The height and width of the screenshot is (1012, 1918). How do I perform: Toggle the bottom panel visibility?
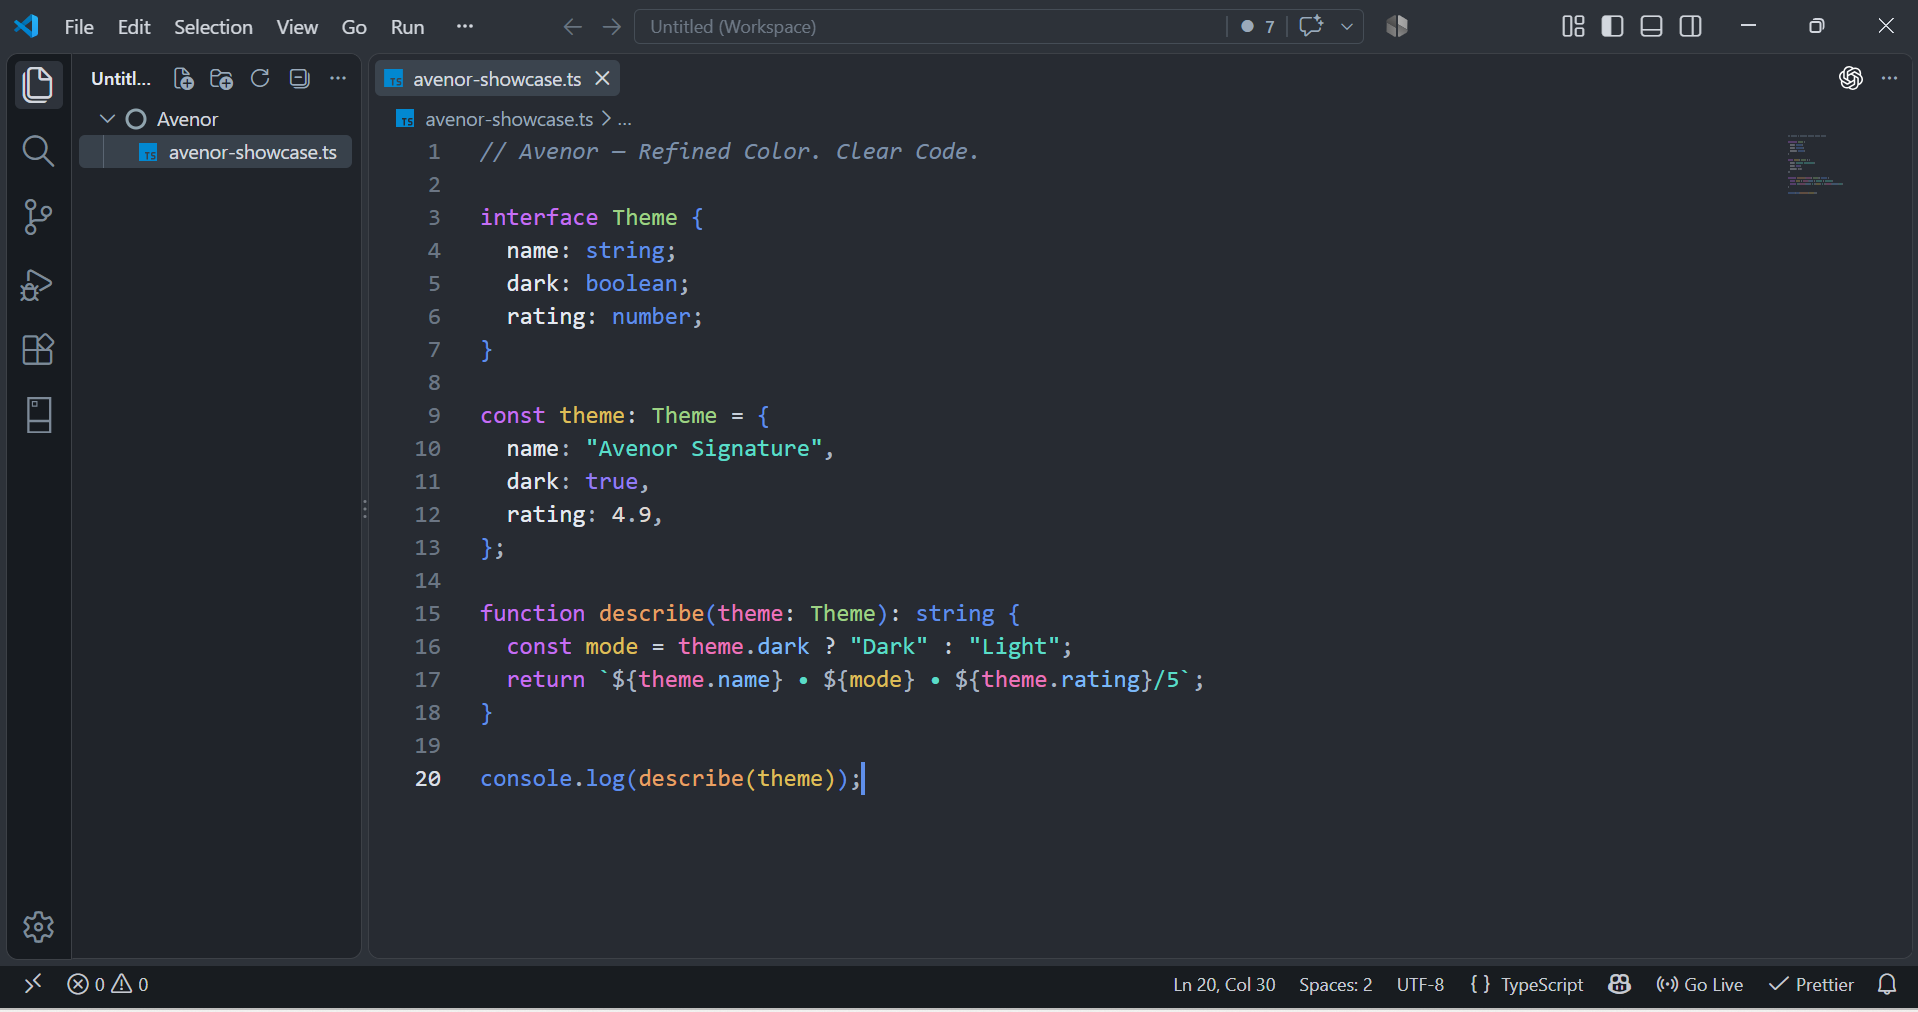tap(1652, 26)
